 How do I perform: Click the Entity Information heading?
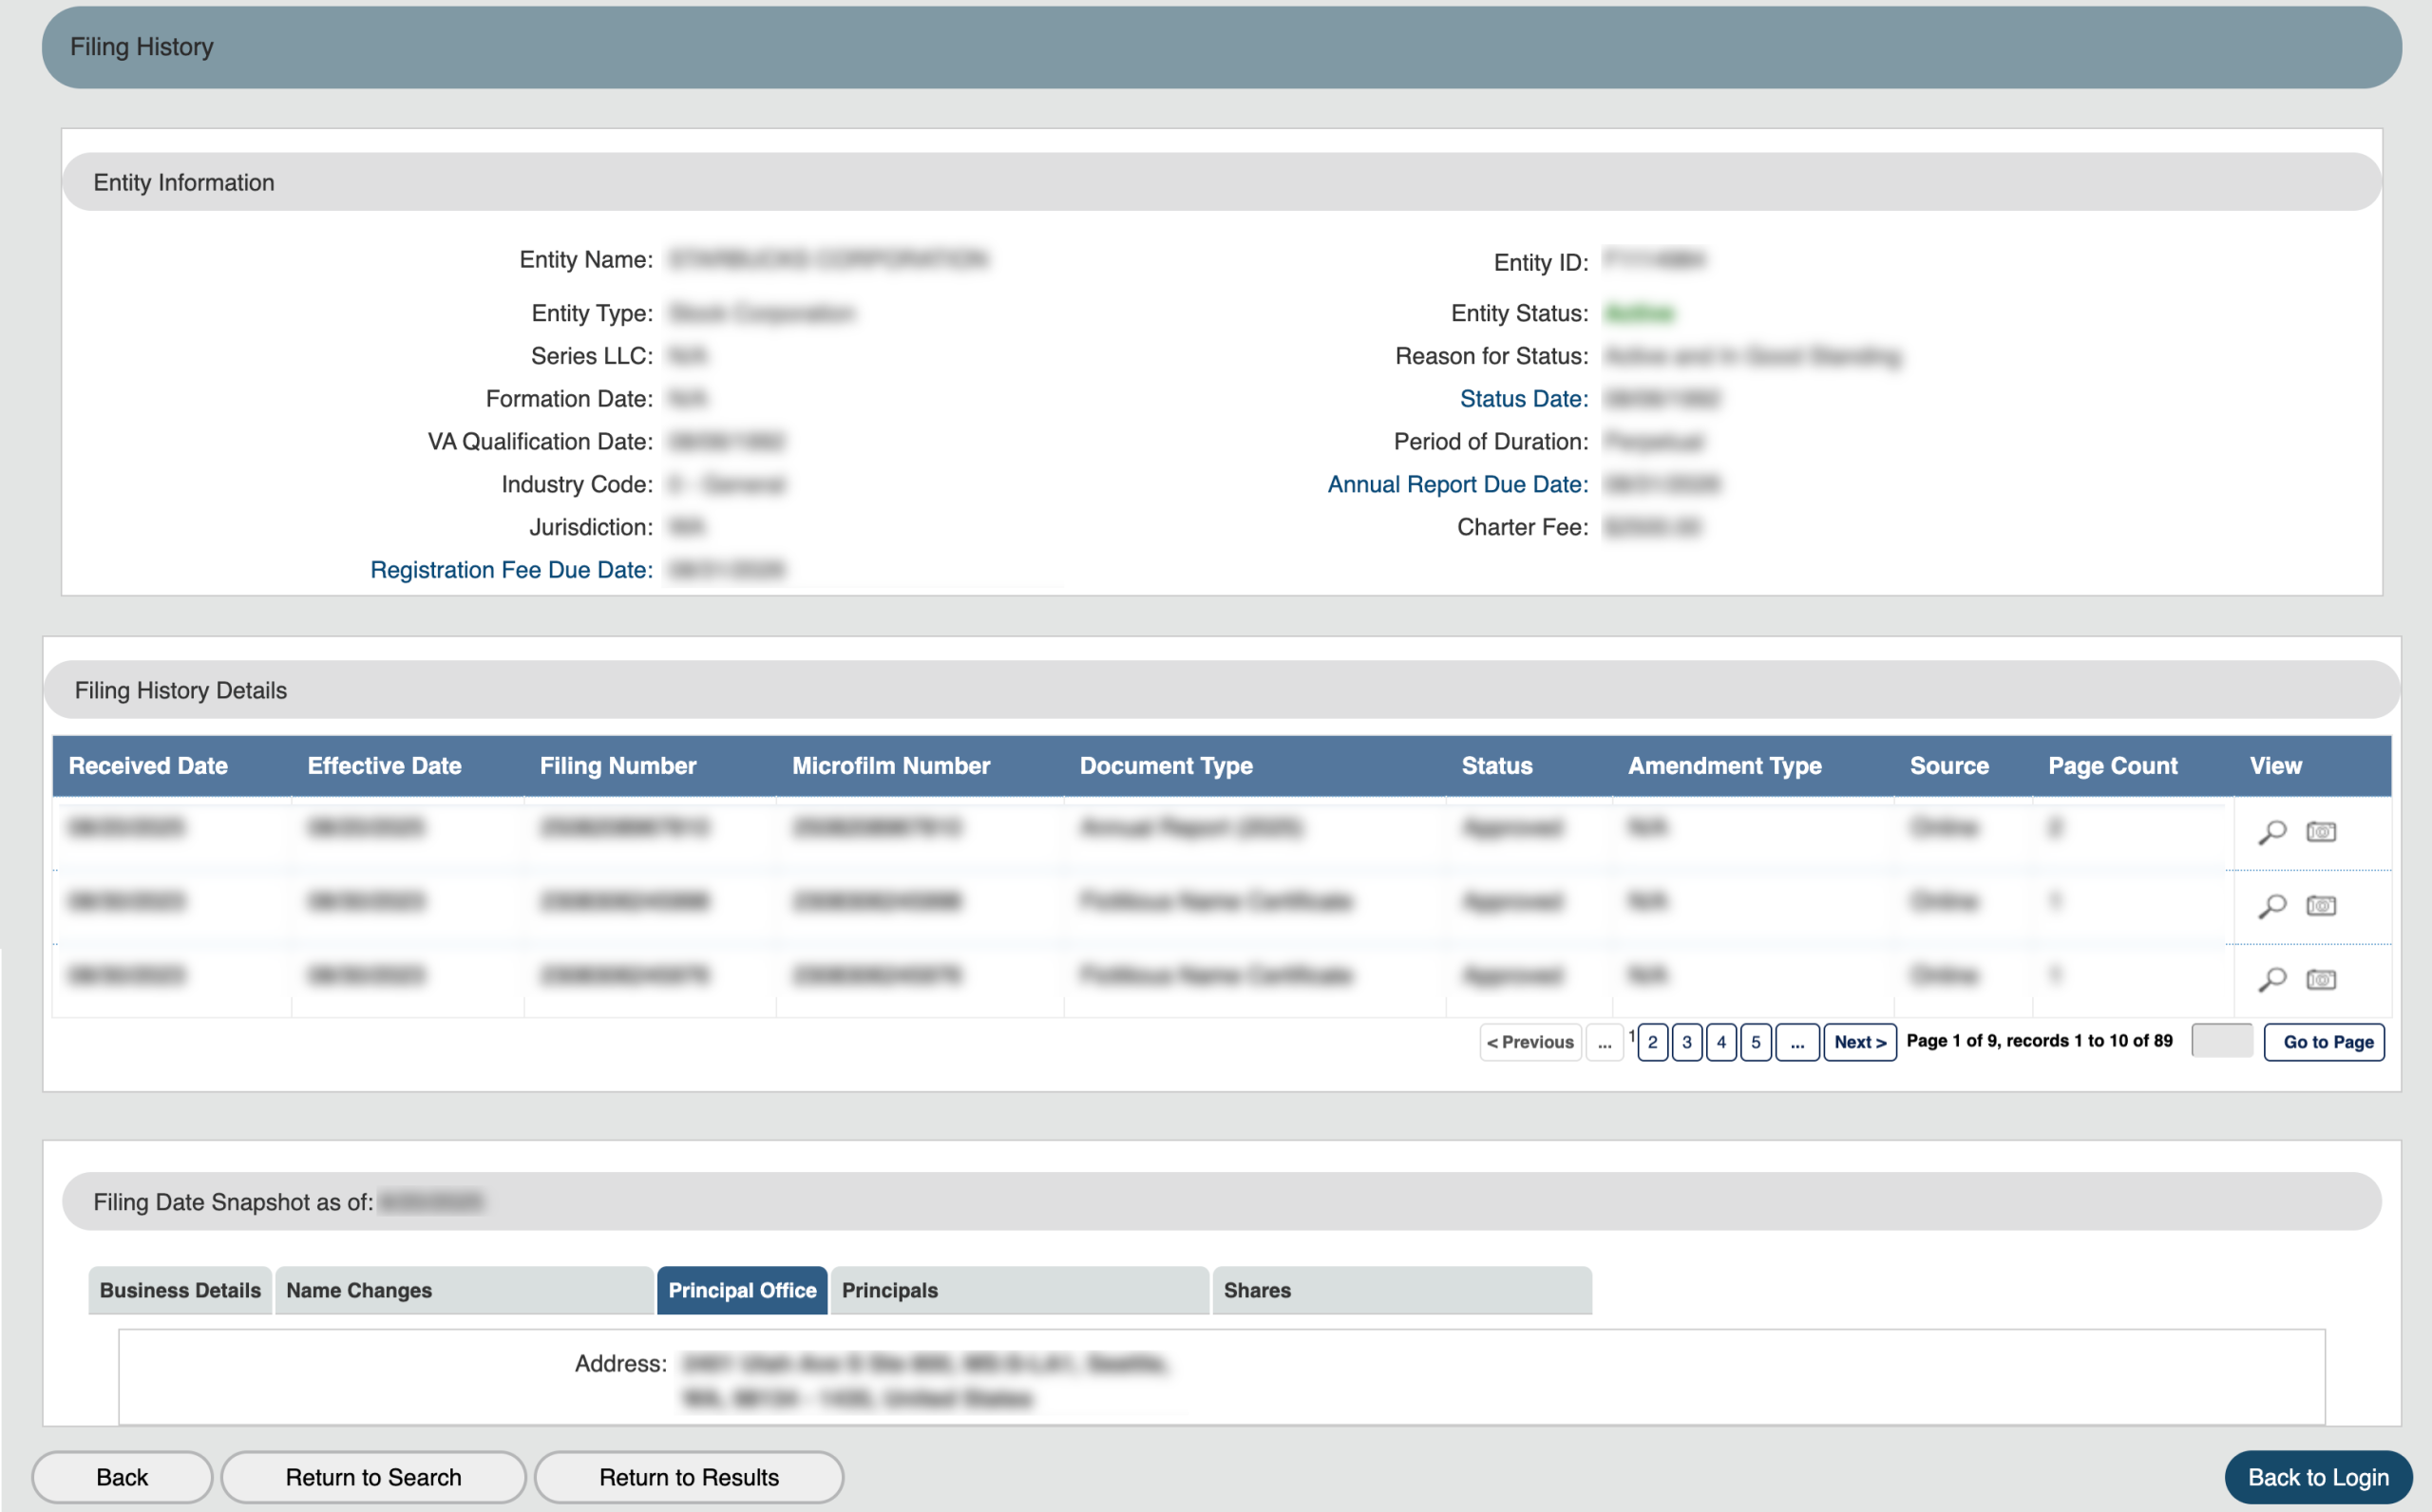coord(184,182)
